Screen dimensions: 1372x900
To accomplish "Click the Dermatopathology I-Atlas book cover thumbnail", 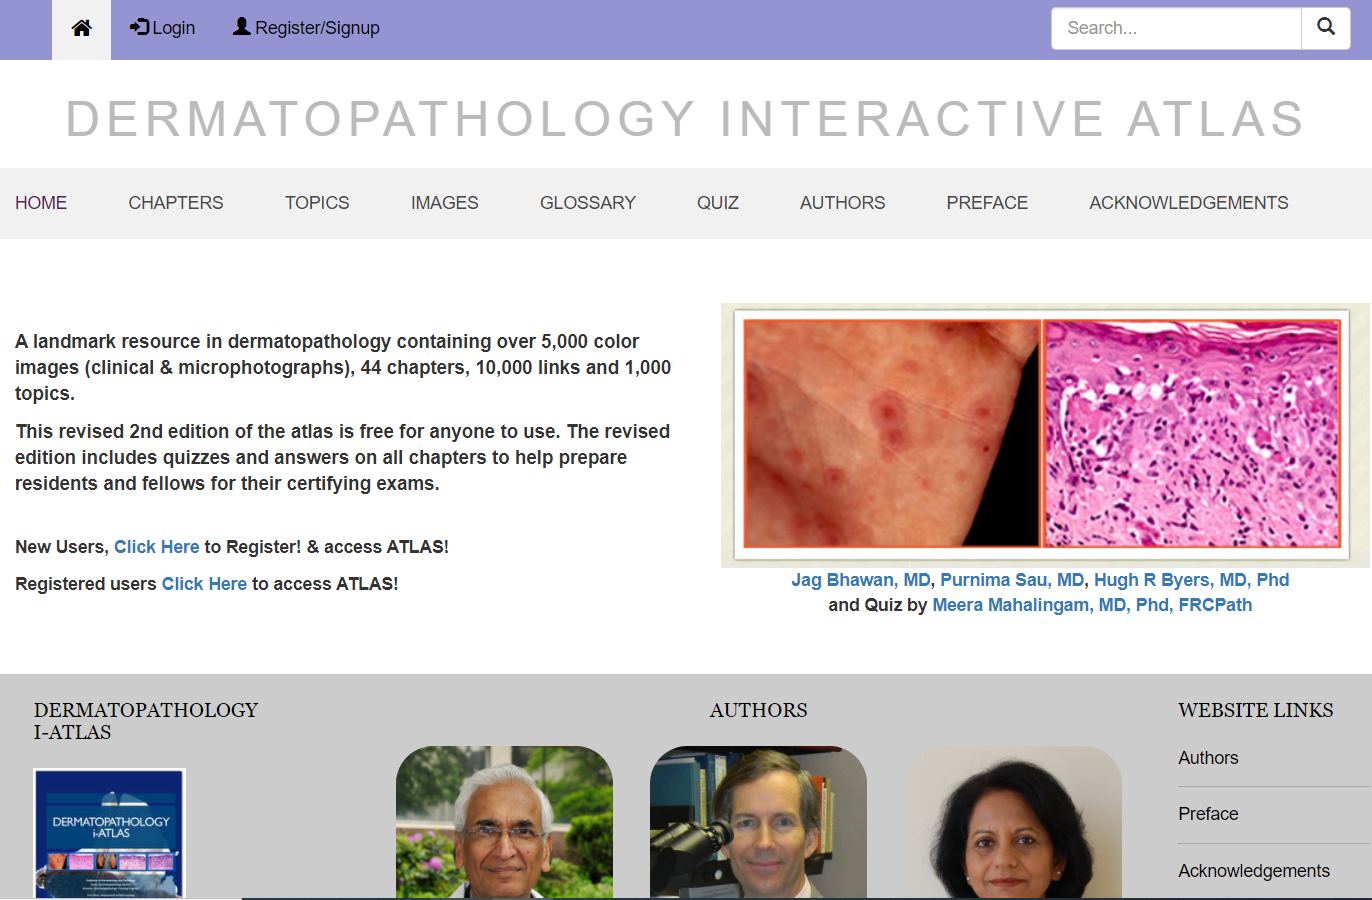I will 110,833.
